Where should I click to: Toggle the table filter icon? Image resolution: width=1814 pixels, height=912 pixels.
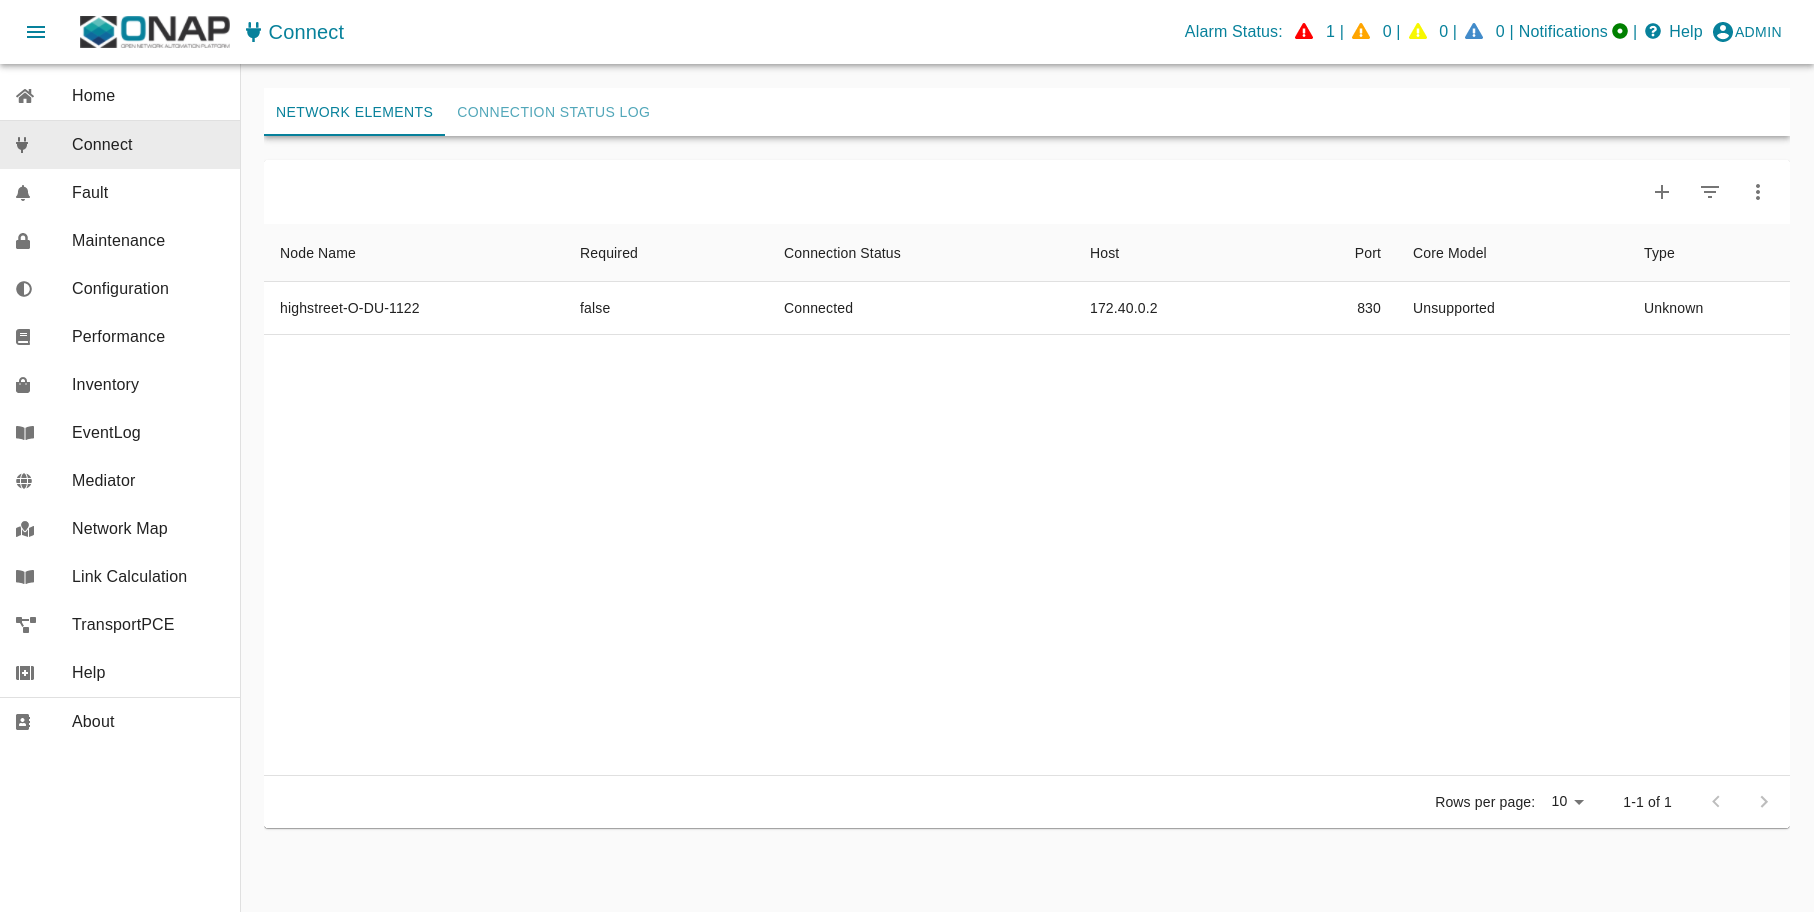(x=1710, y=192)
